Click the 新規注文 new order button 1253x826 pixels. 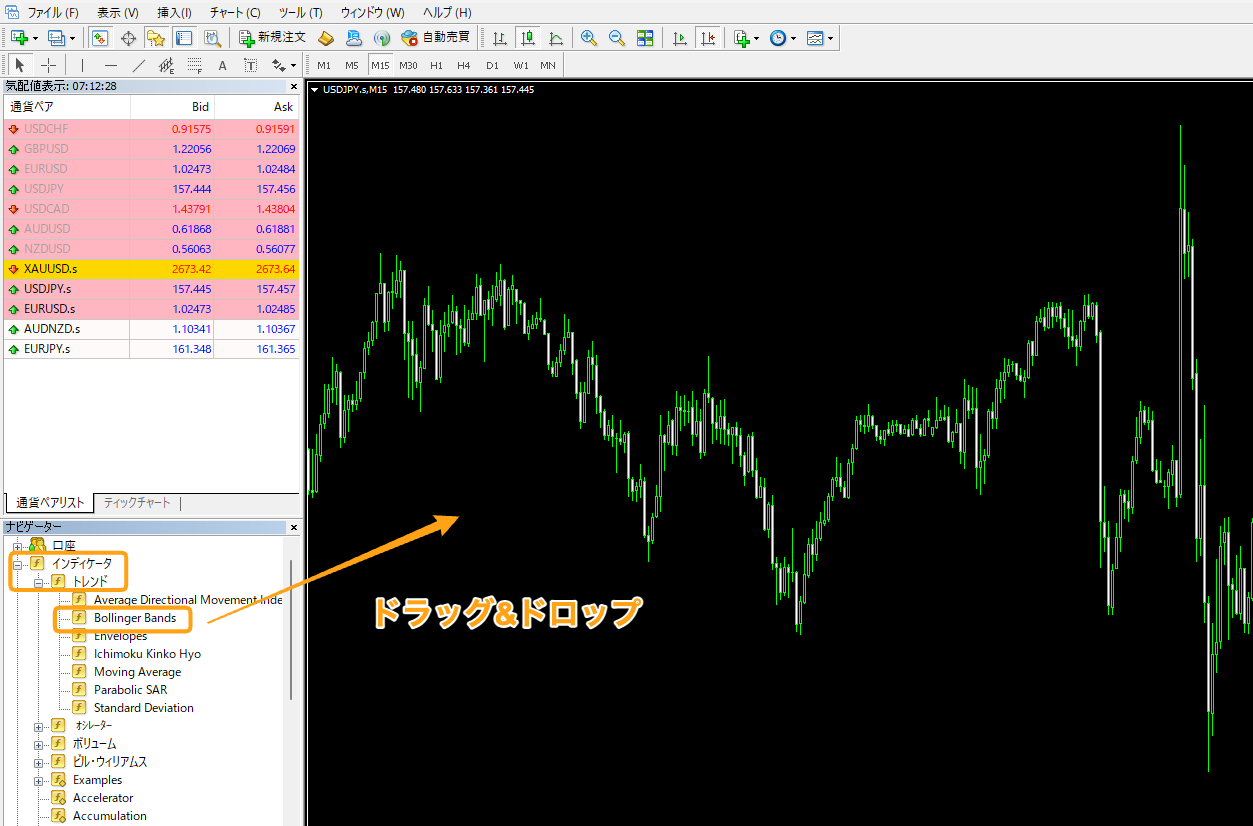coord(273,38)
